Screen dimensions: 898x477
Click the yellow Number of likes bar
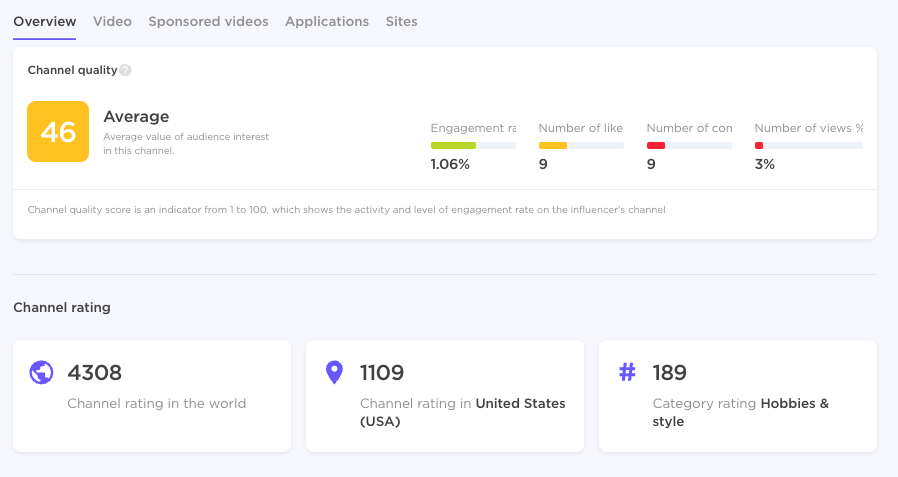pos(581,146)
